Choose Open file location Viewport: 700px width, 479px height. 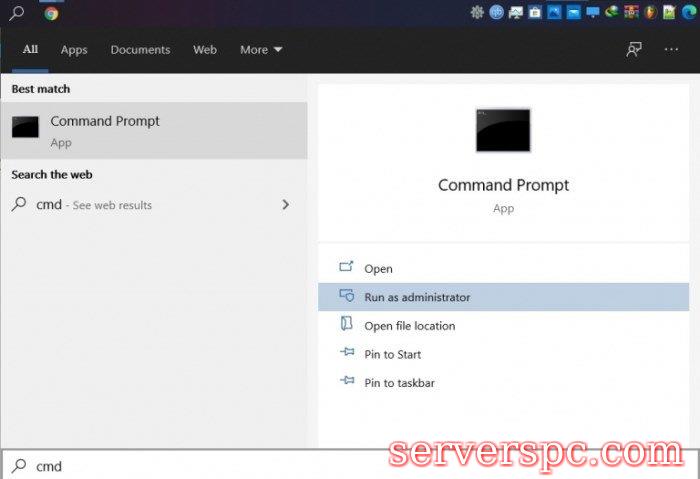pyautogui.click(x=409, y=326)
